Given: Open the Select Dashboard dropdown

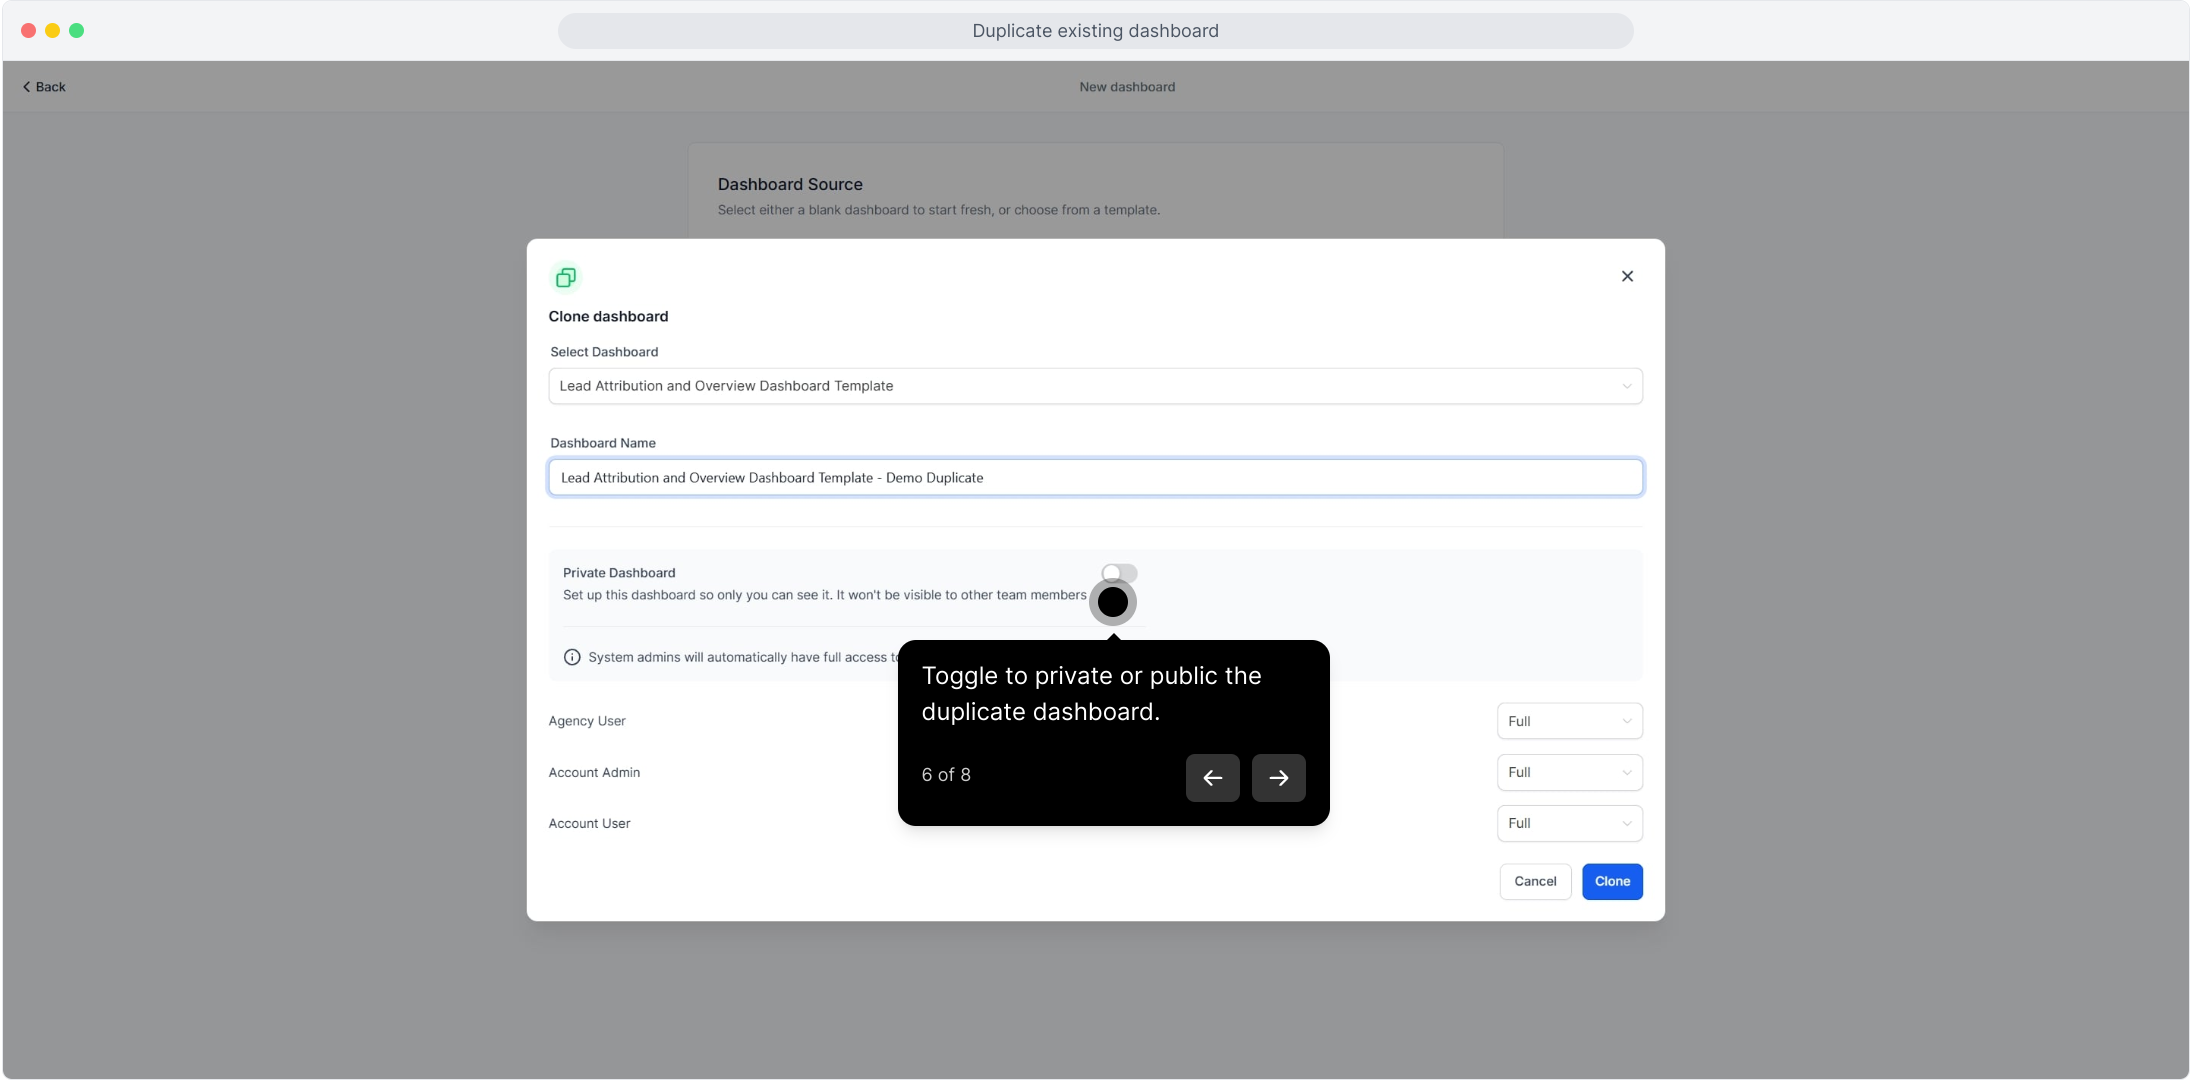Looking at the screenshot, I should click(x=1095, y=386).
